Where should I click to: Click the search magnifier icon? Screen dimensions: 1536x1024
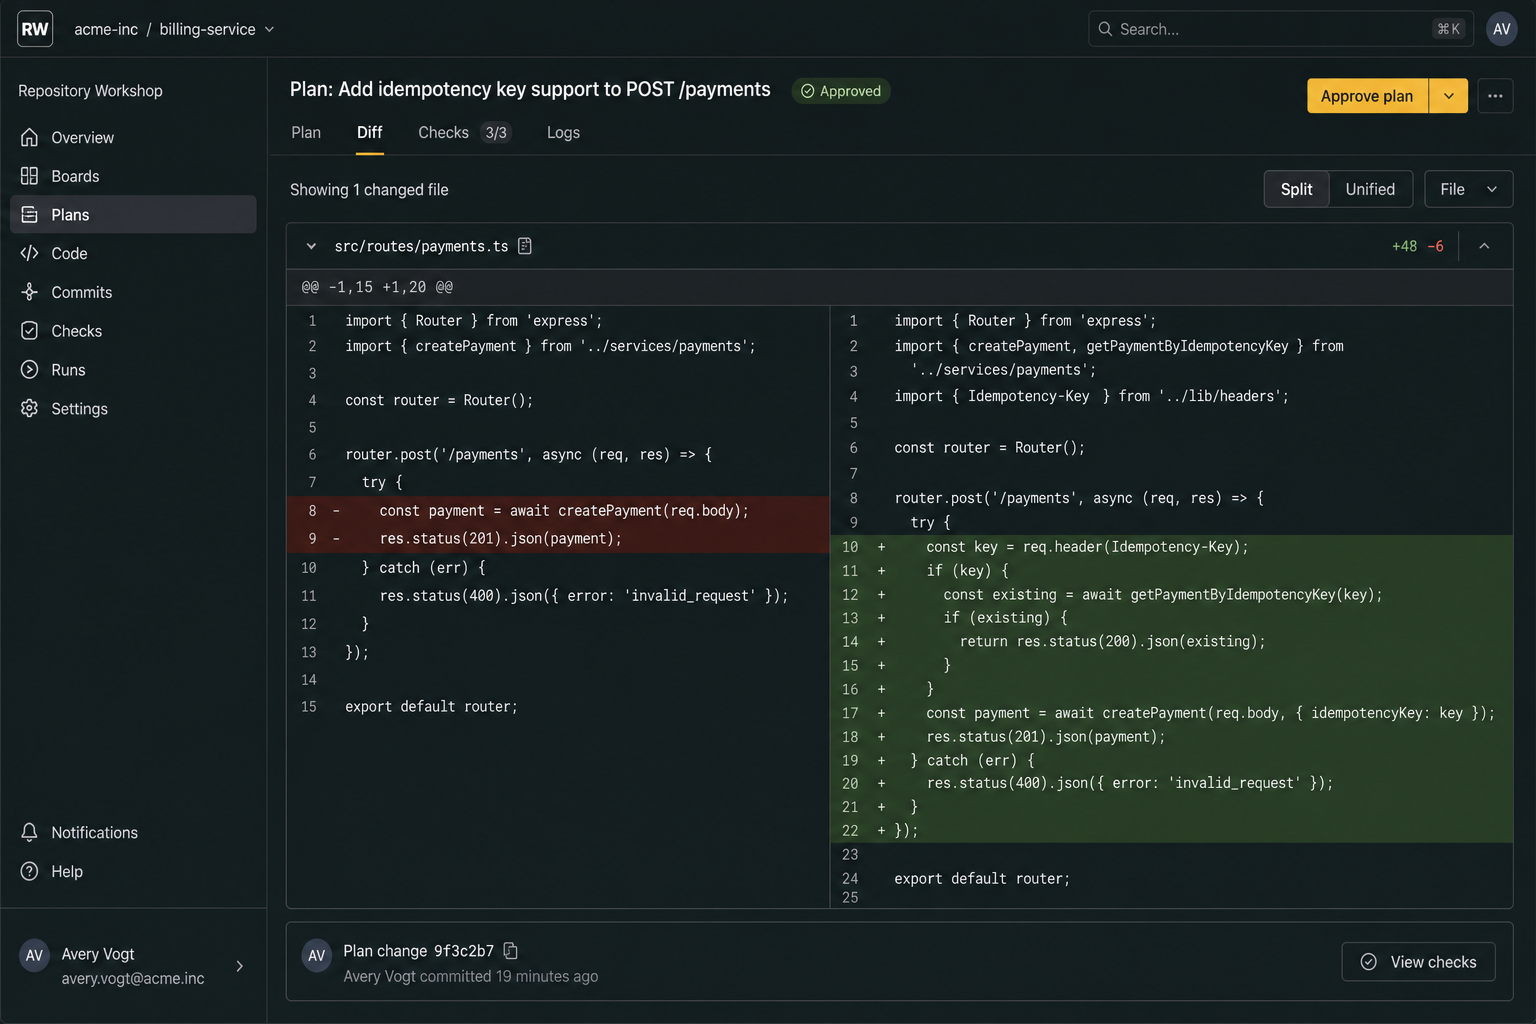[1105, 29]
